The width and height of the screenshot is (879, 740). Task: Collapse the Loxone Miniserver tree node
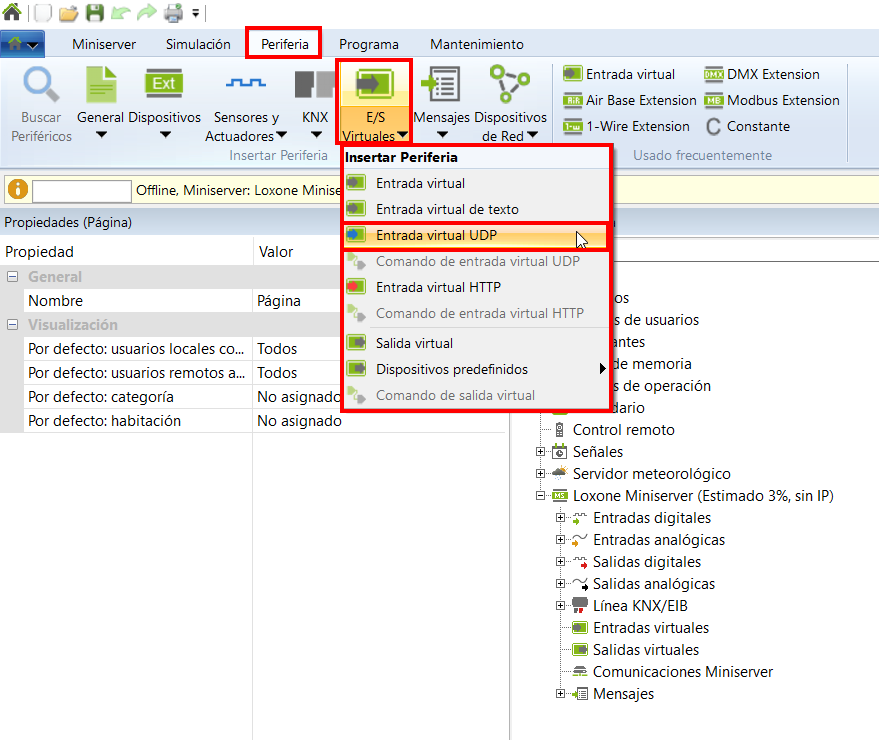540,496
